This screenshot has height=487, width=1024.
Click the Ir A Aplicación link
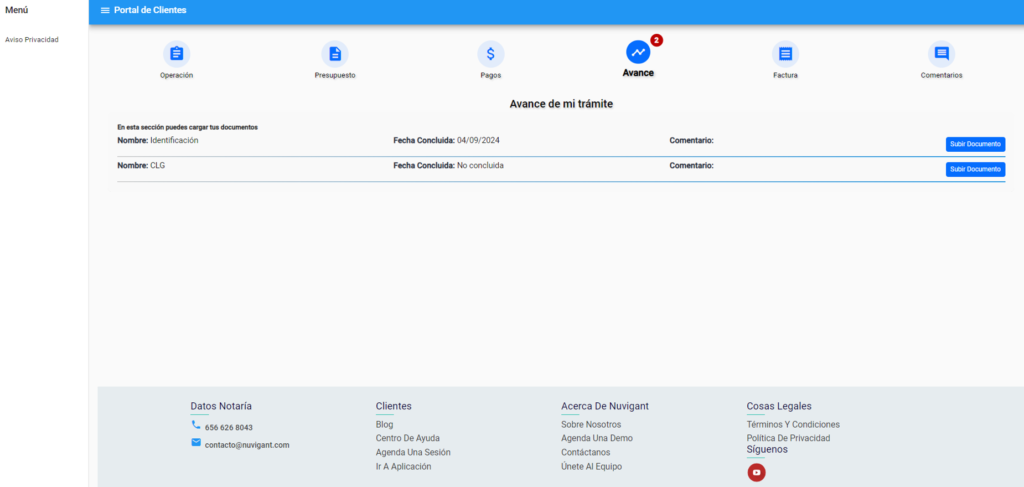click(x=403, y=467)
